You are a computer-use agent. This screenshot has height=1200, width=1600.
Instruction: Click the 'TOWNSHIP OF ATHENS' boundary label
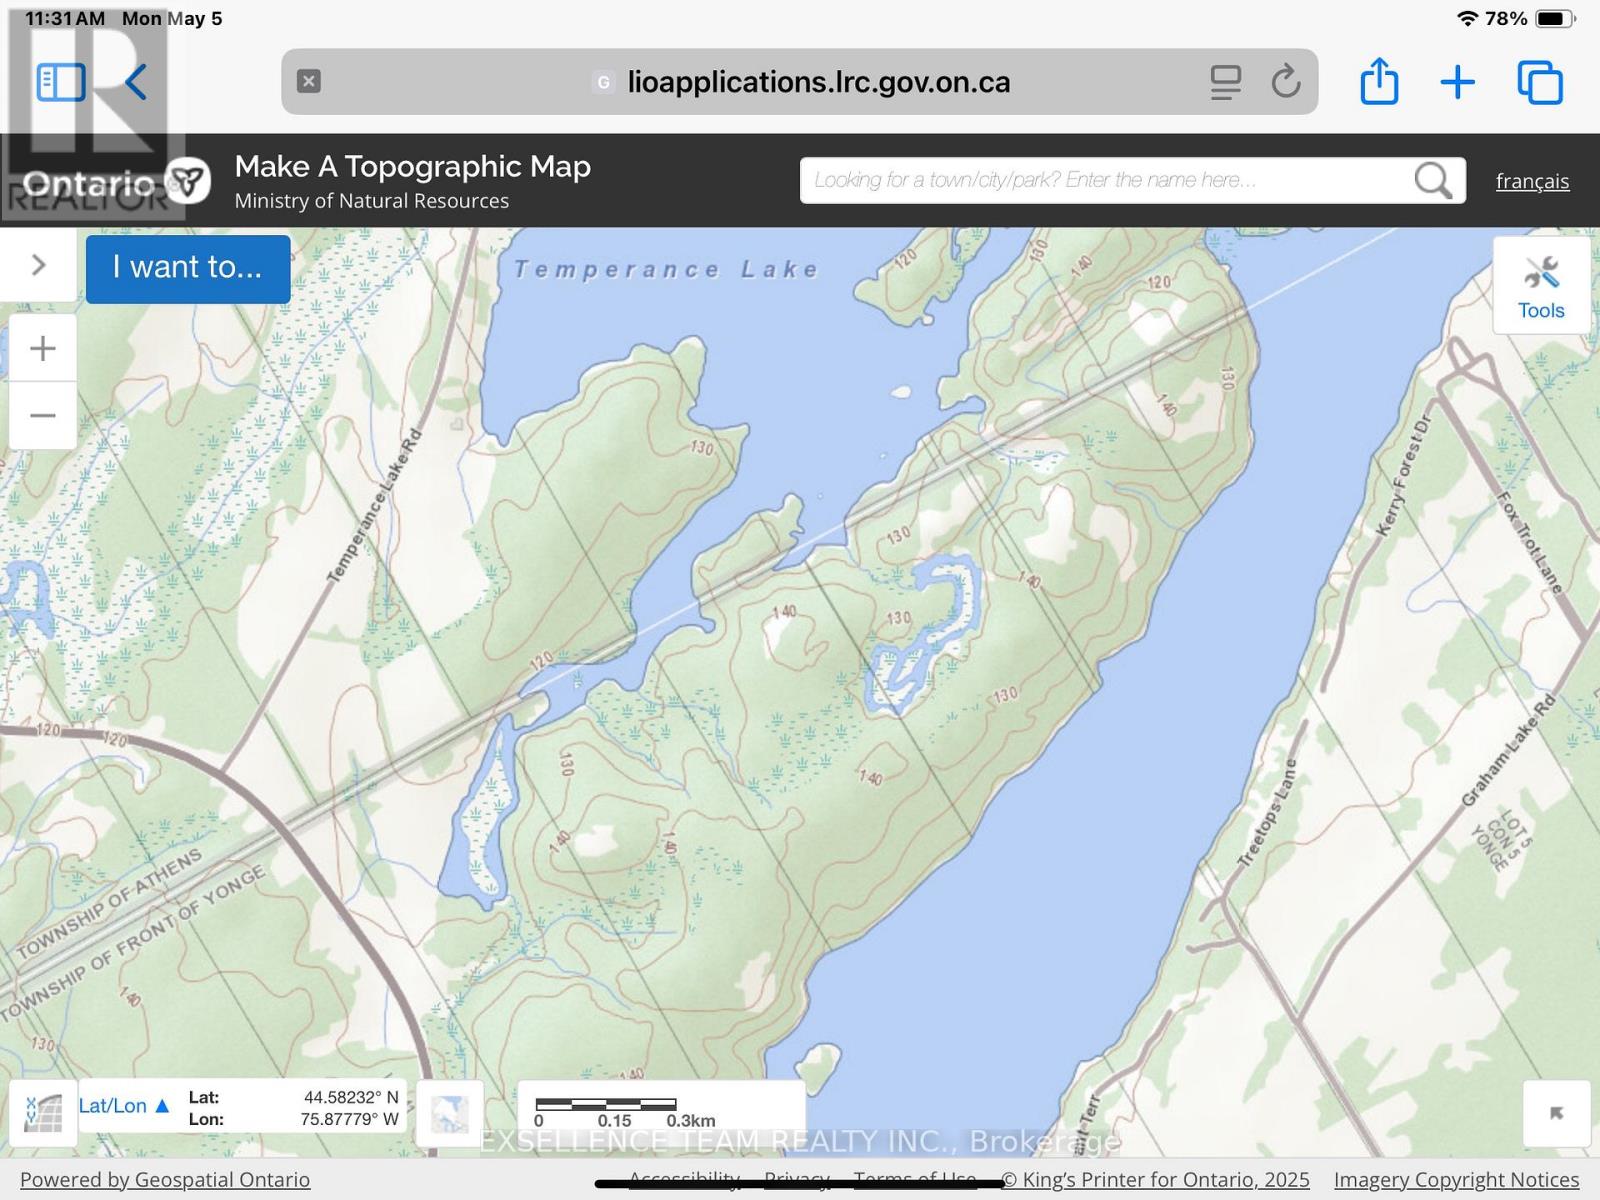point(109,903)
